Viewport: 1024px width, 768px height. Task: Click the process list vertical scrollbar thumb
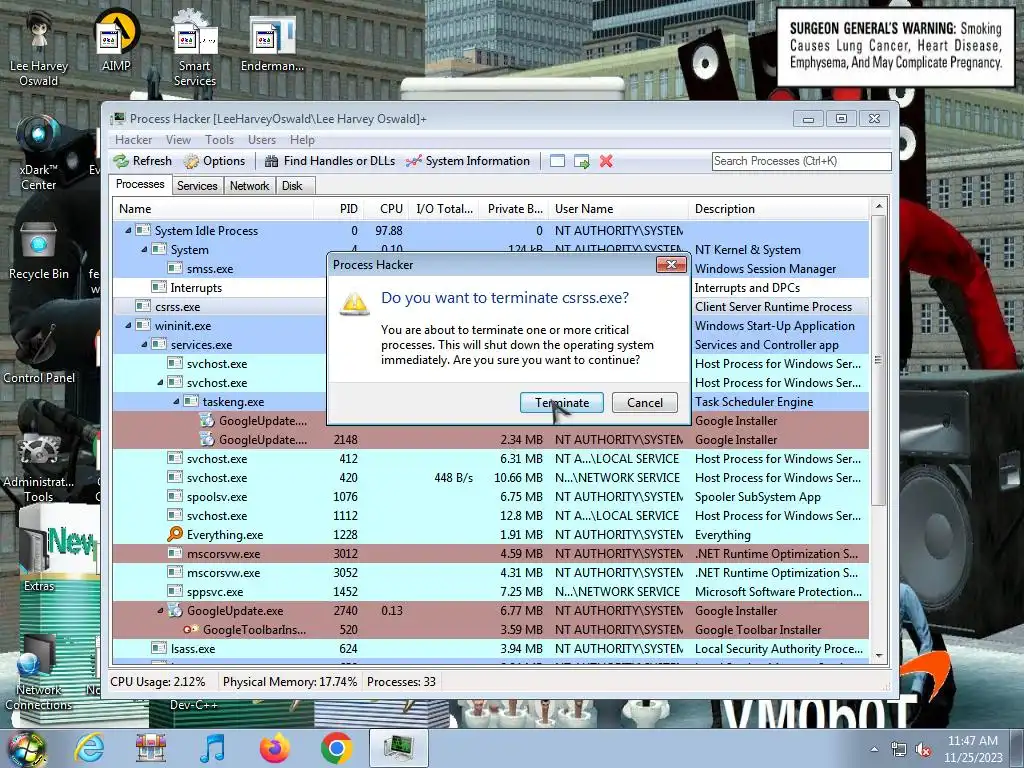pyautogui.click(x=878, y=359)
